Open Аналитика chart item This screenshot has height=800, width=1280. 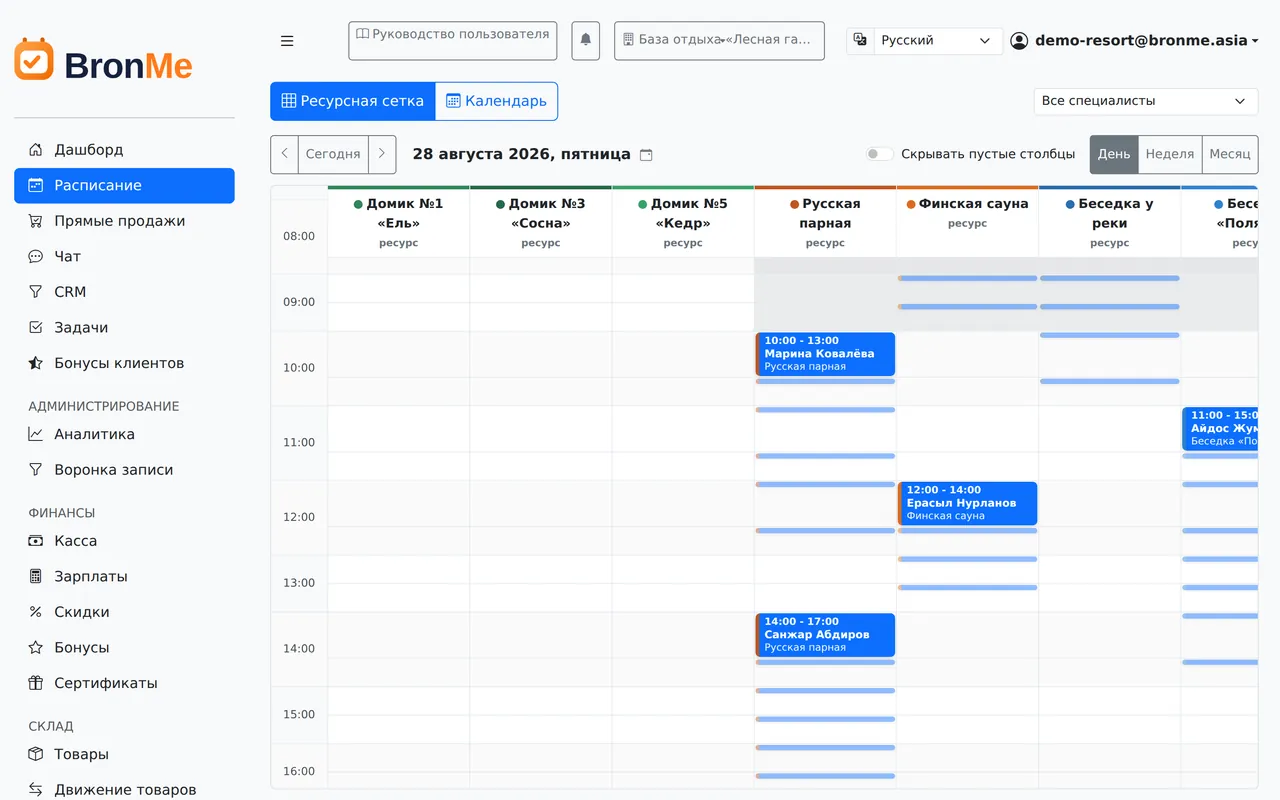[x=124, y=434]
